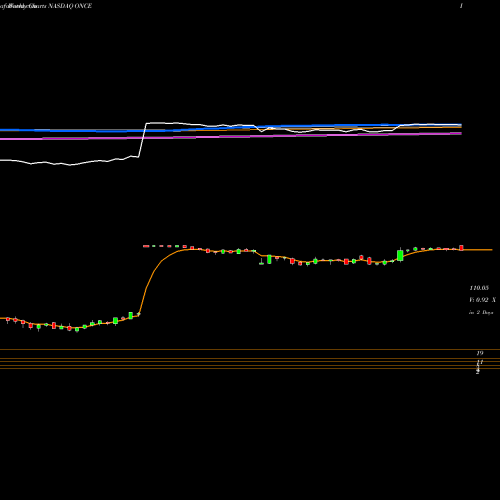Click the NASDAQ ONCE ticker title
The width and height of the screenshot is (500, 500).
70,6
